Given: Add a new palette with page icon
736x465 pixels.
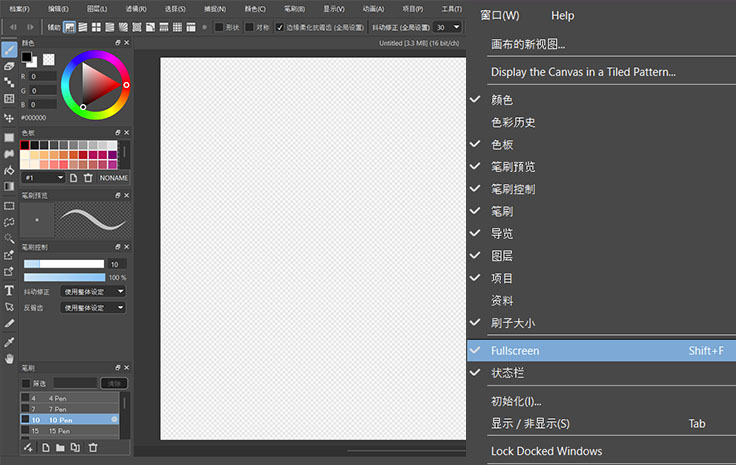Looking at the screenshot, I should [x=73, y=178].
